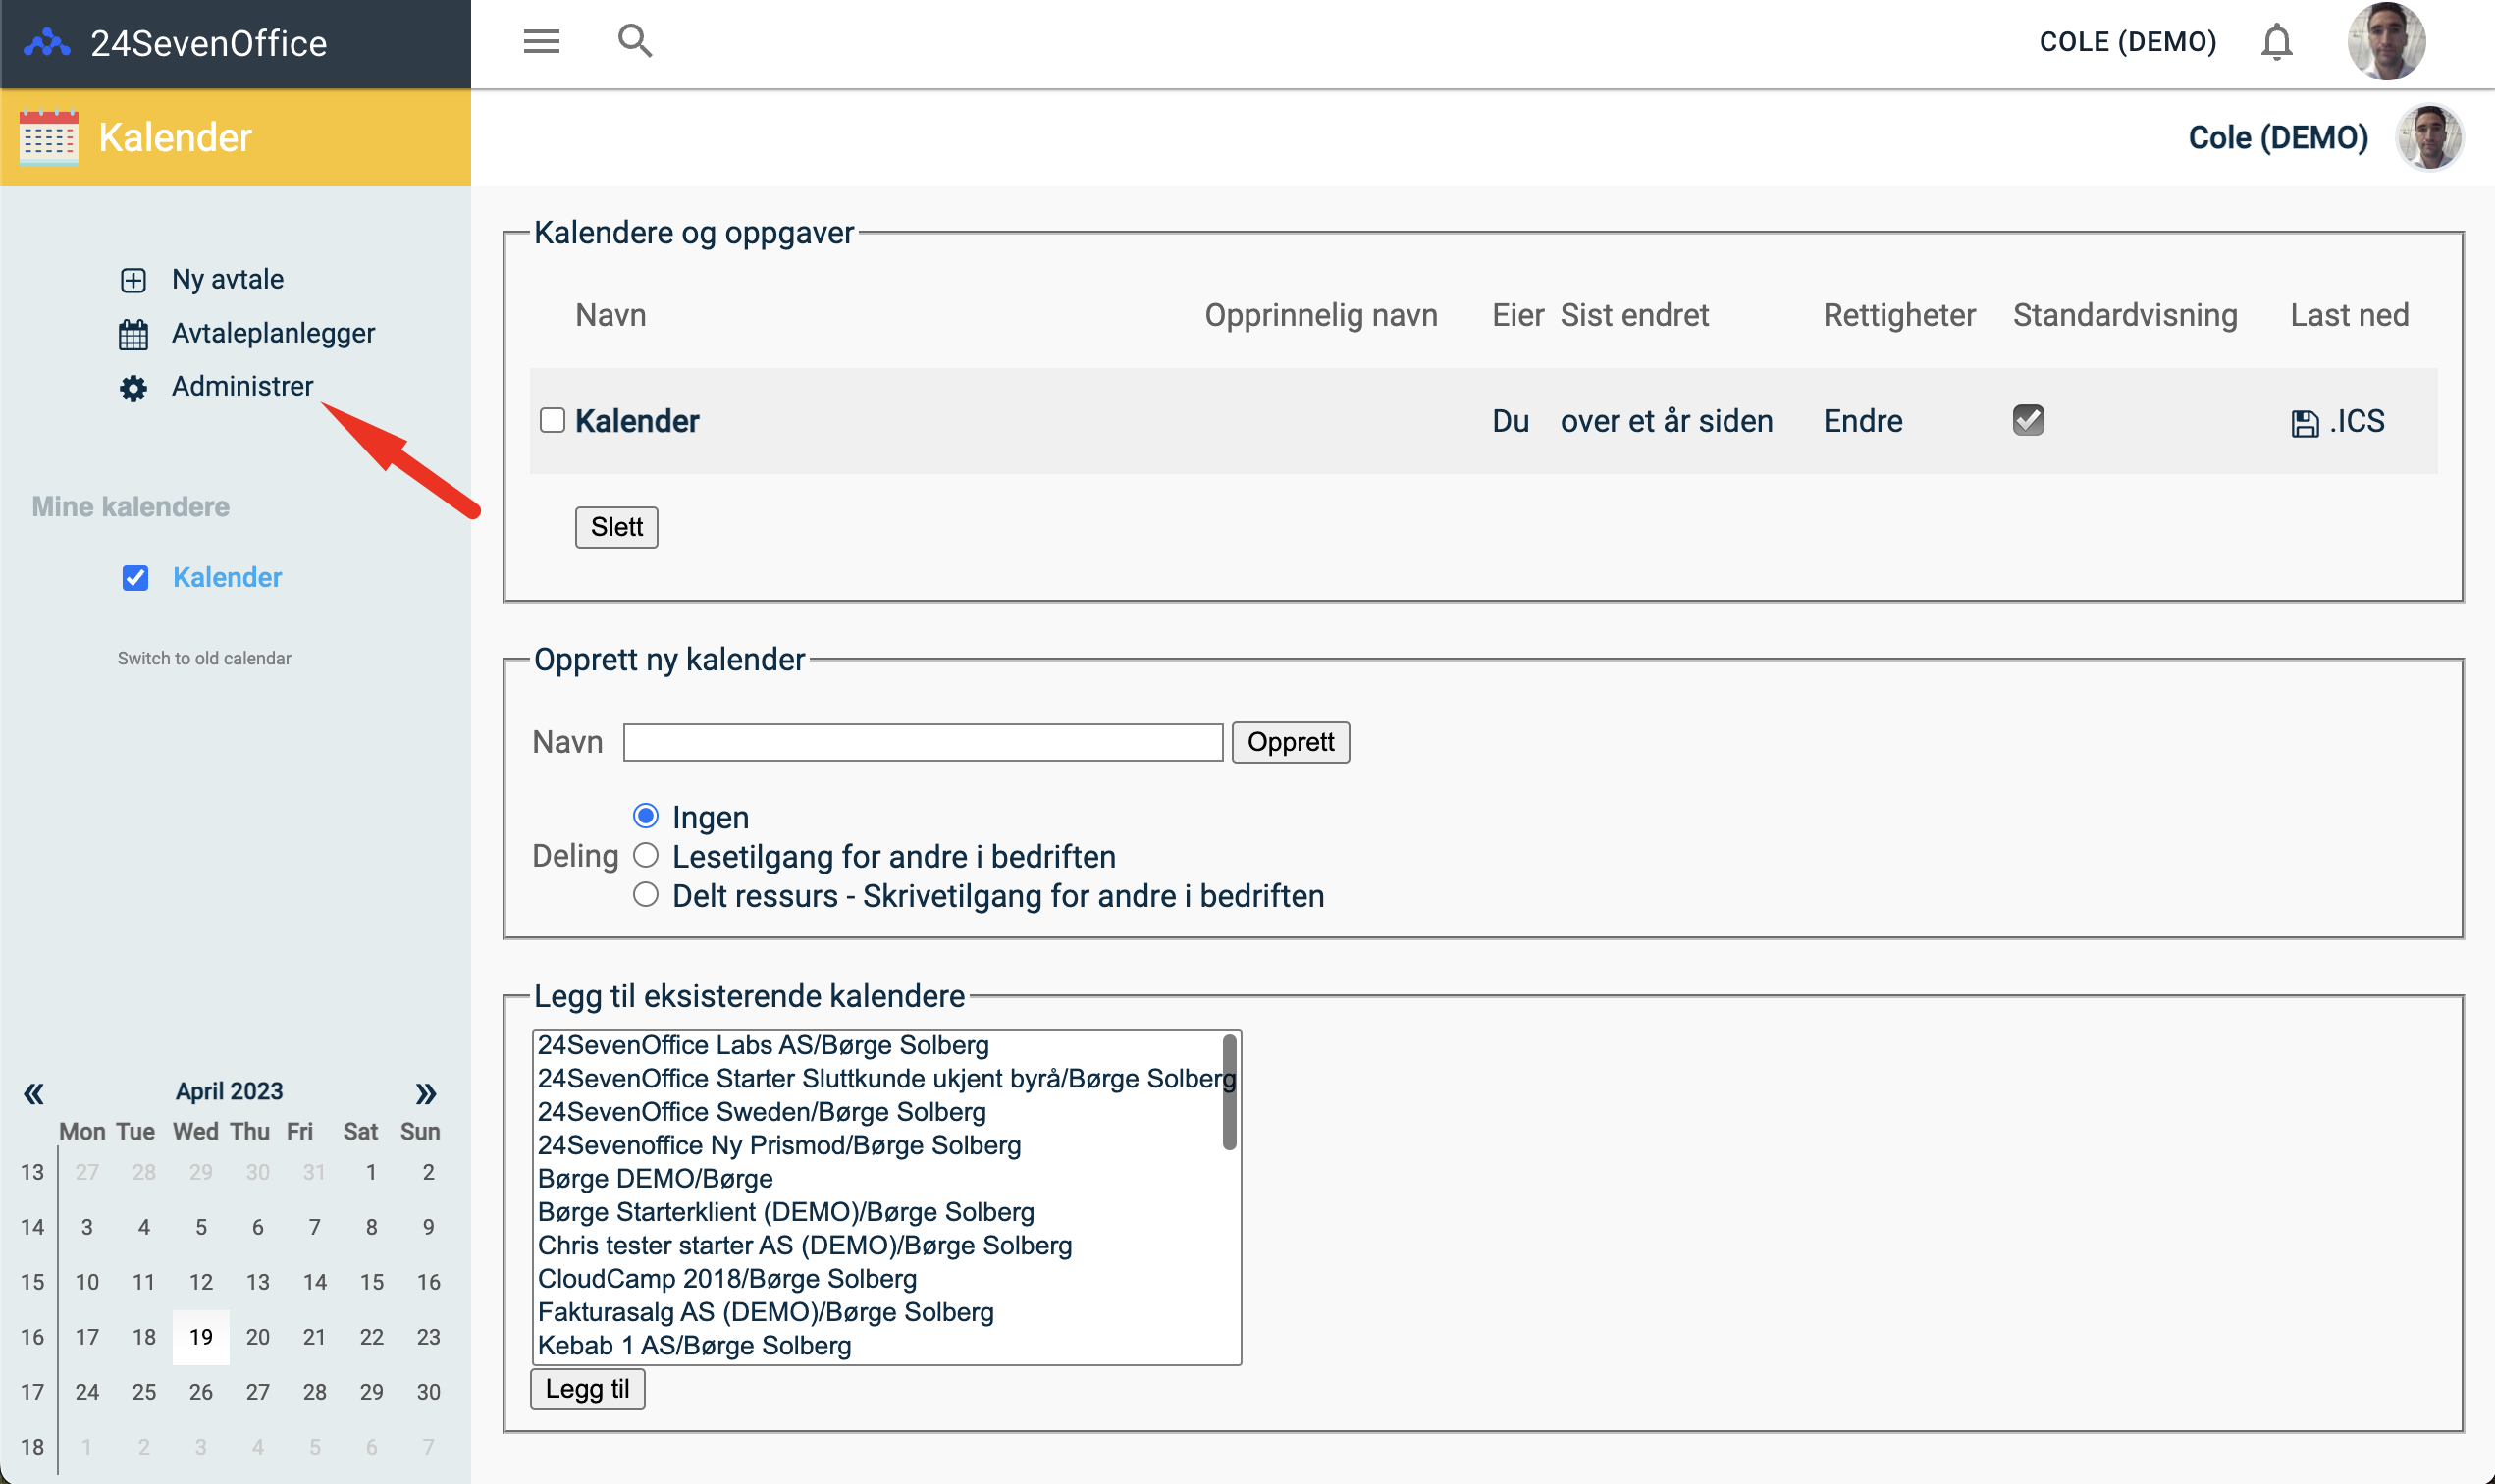Go to previous month in mini calendar

[34, 1093]
